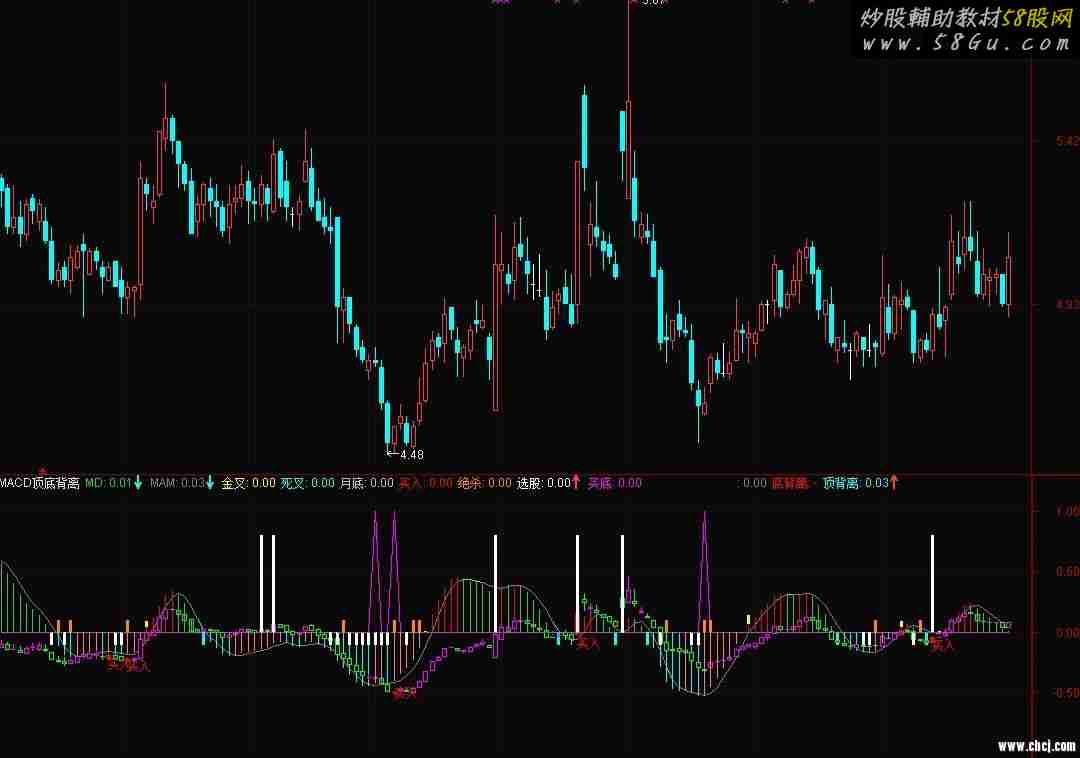Click the up arrow beside 选股 value

click(576, 483)
